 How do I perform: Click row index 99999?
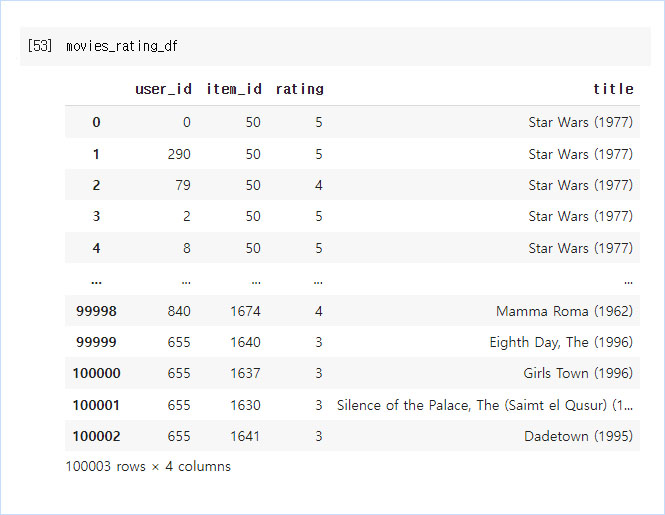click(96, 342)
